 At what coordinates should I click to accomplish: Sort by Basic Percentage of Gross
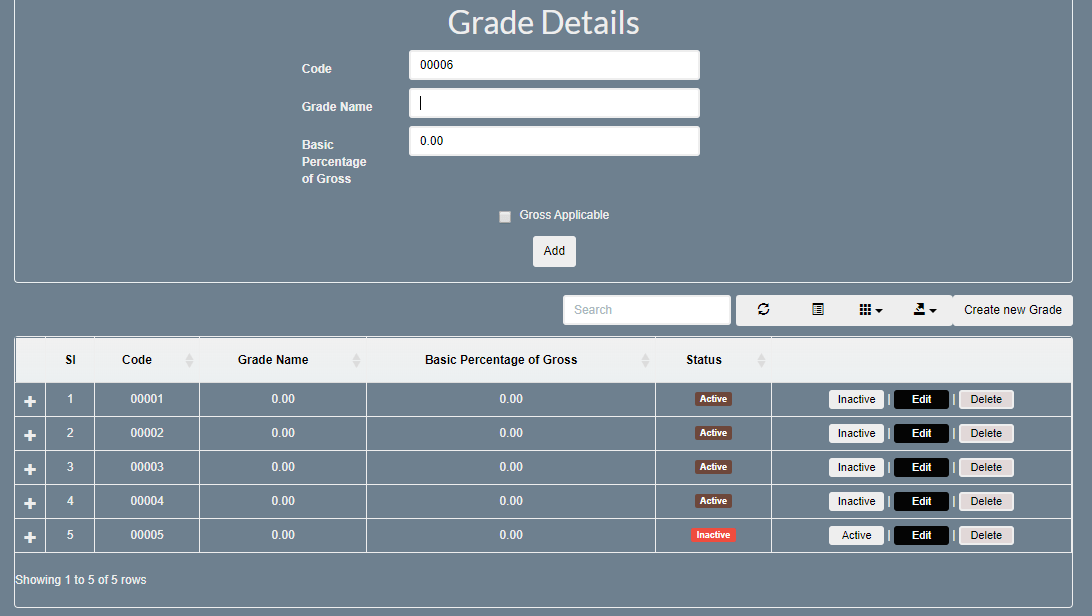[x=644, y=360]
